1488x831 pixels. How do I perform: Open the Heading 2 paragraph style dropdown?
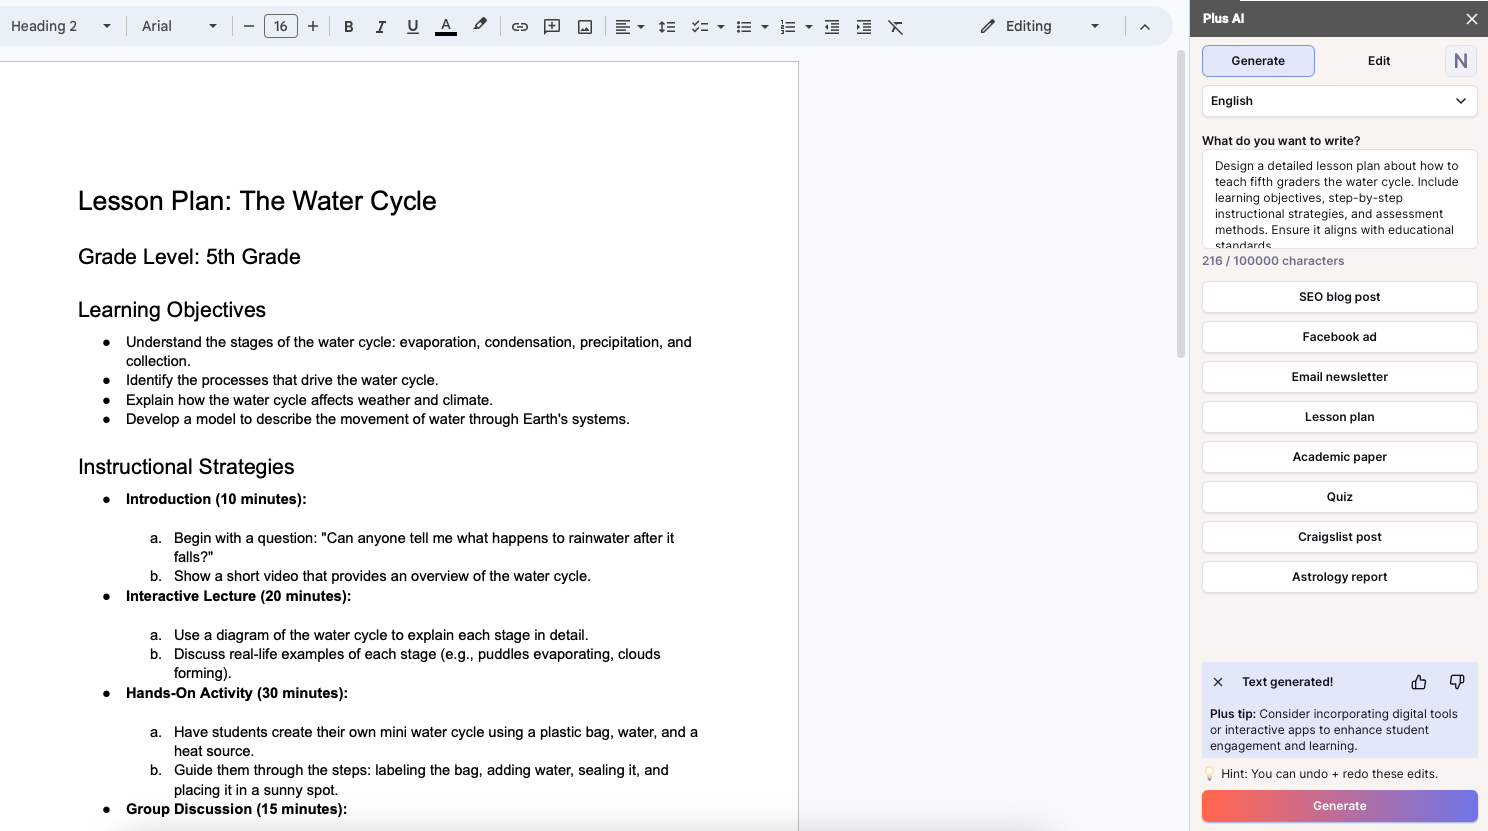[x=61, y=27]
